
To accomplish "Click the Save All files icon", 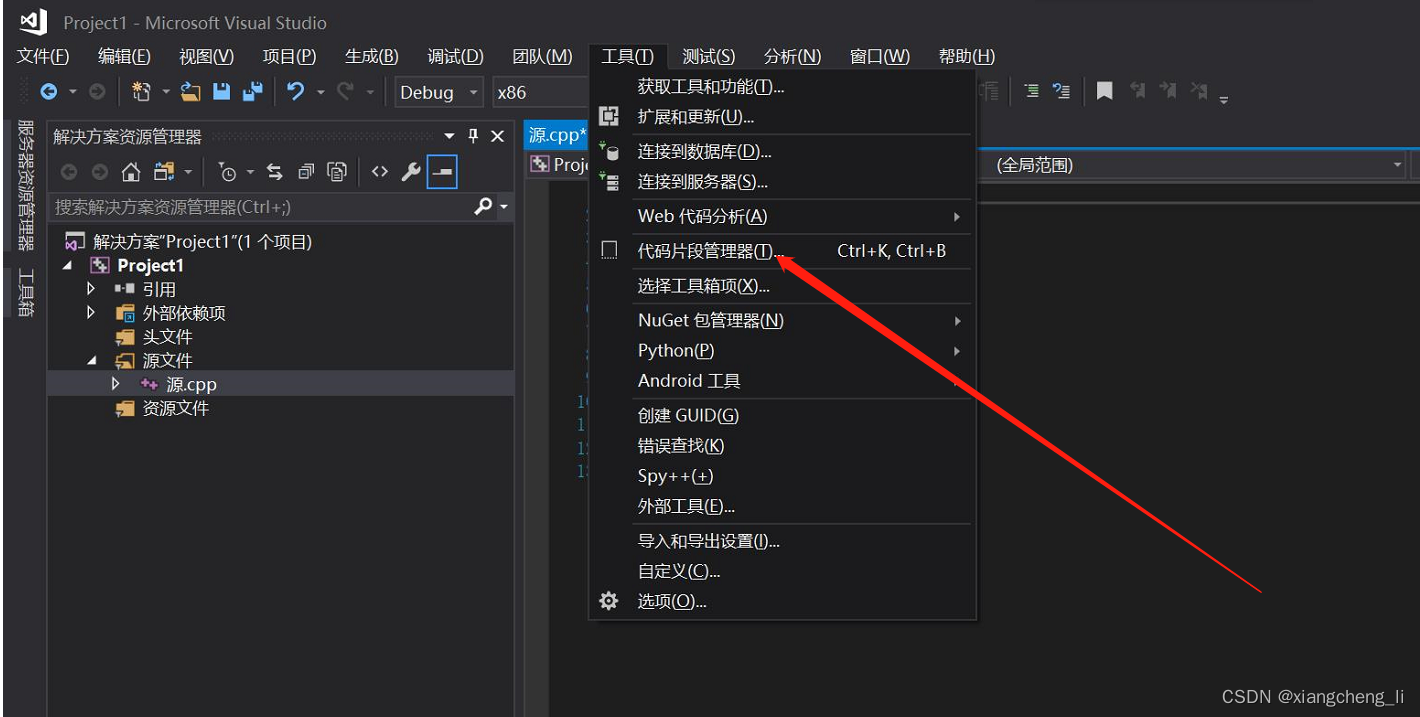I will (253, 91).
